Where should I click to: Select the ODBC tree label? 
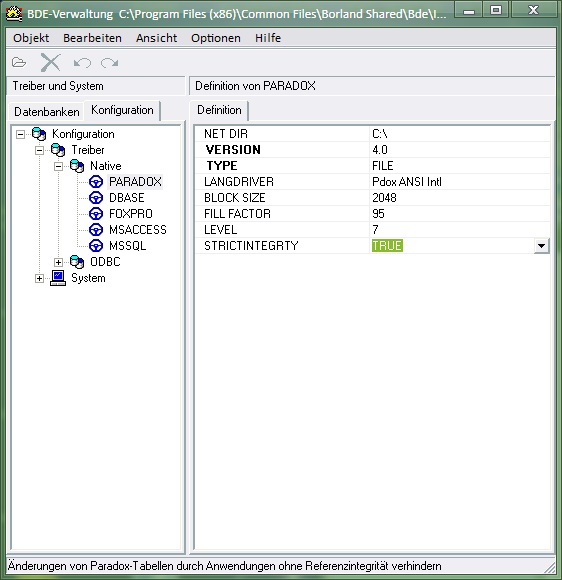click(105, 262)
